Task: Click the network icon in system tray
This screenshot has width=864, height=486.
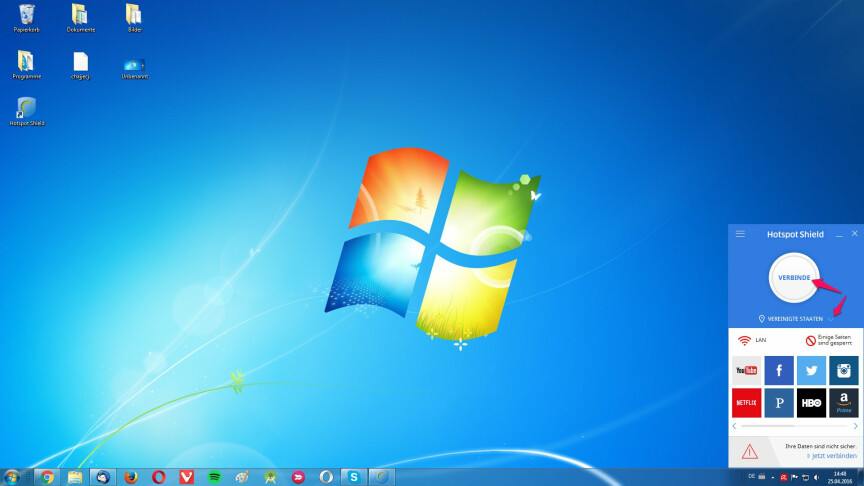Action: pos(805,478)
